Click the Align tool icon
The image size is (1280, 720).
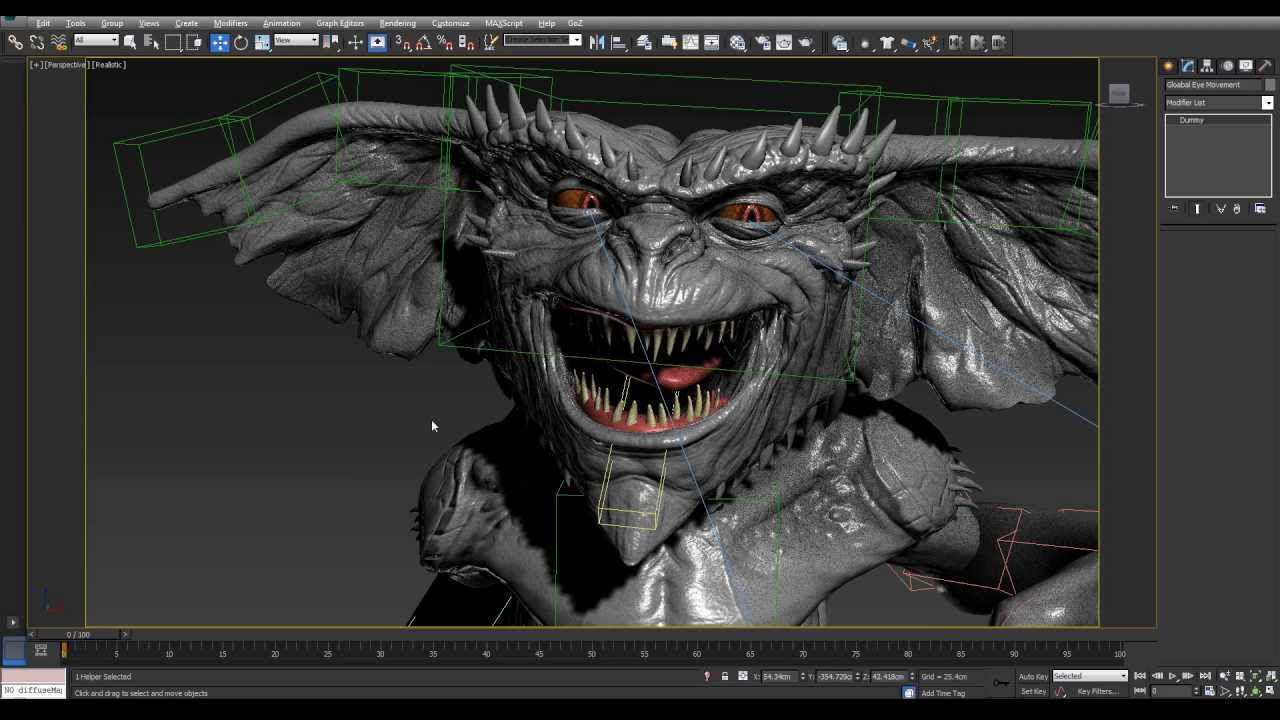tap(619, 42)
